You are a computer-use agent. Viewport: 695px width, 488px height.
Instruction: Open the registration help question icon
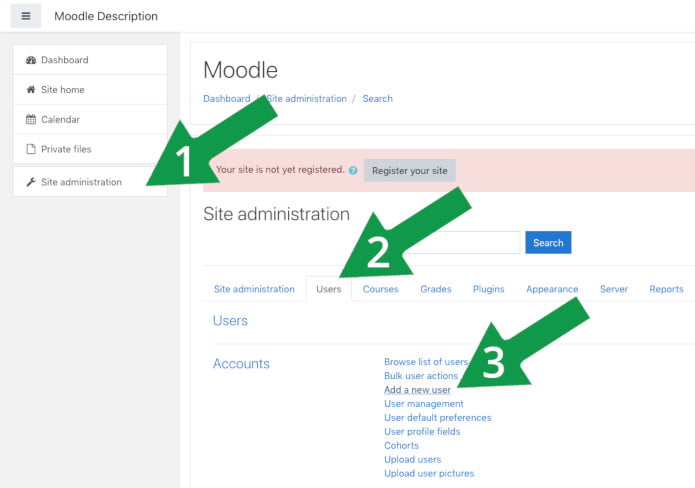tap(353, 170)
